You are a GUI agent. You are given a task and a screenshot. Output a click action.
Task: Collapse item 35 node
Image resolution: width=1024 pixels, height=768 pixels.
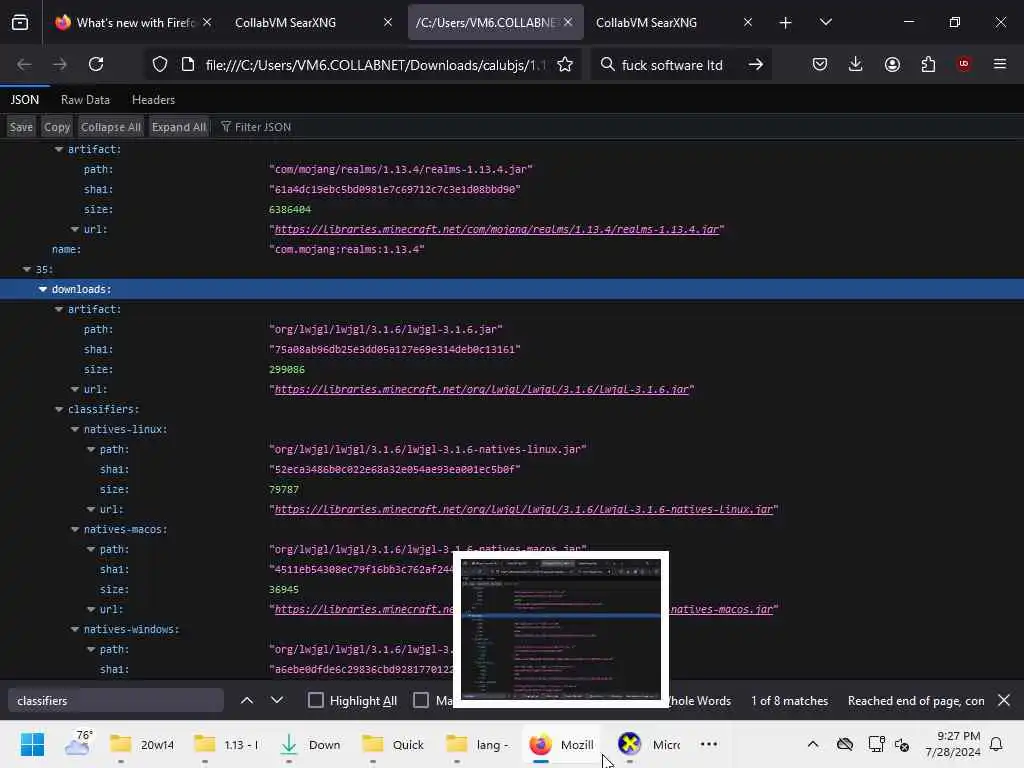click(x=27, y=269)
